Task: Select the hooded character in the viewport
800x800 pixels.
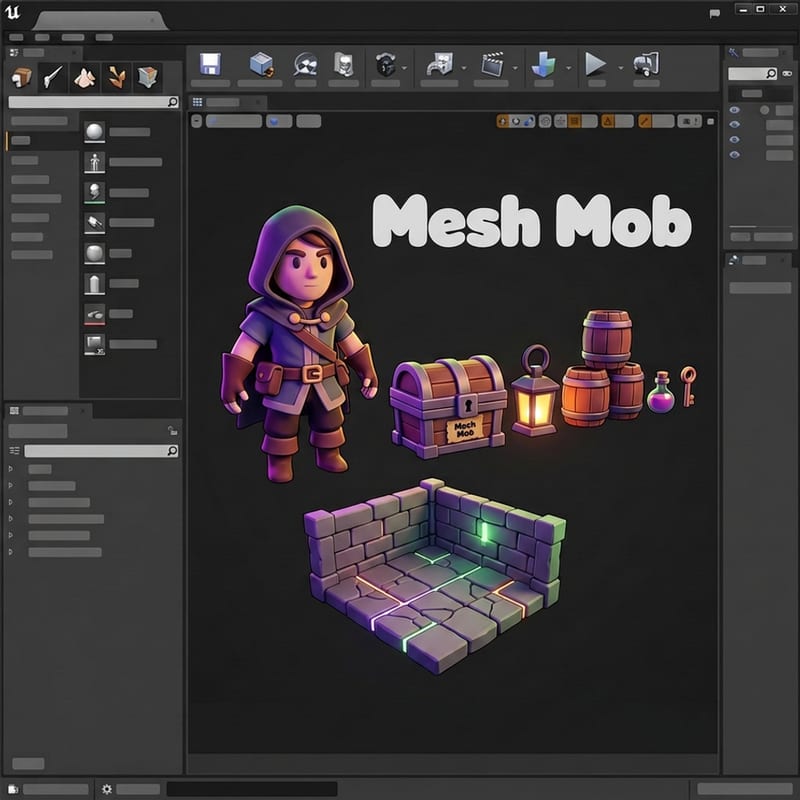Action: point(299,343)
